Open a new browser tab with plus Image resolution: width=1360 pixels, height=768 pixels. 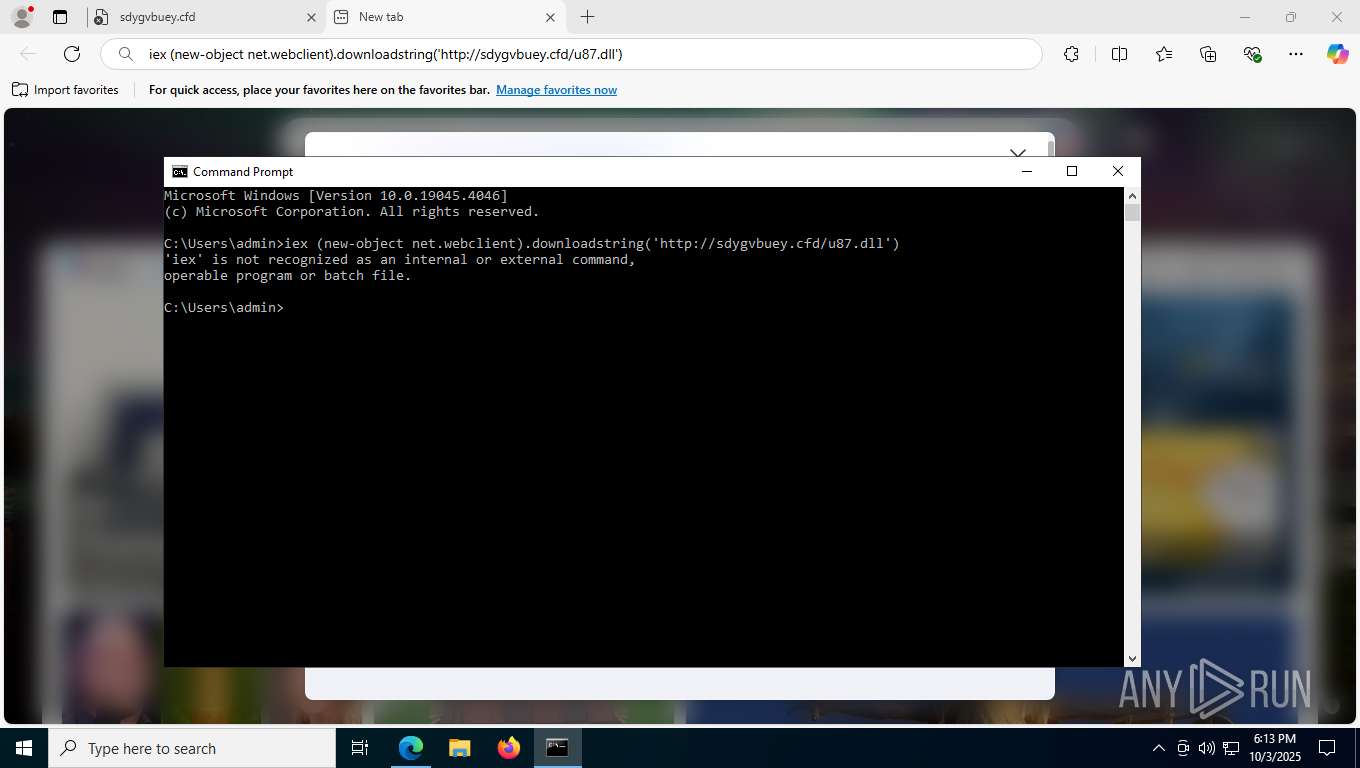point(587,17)
